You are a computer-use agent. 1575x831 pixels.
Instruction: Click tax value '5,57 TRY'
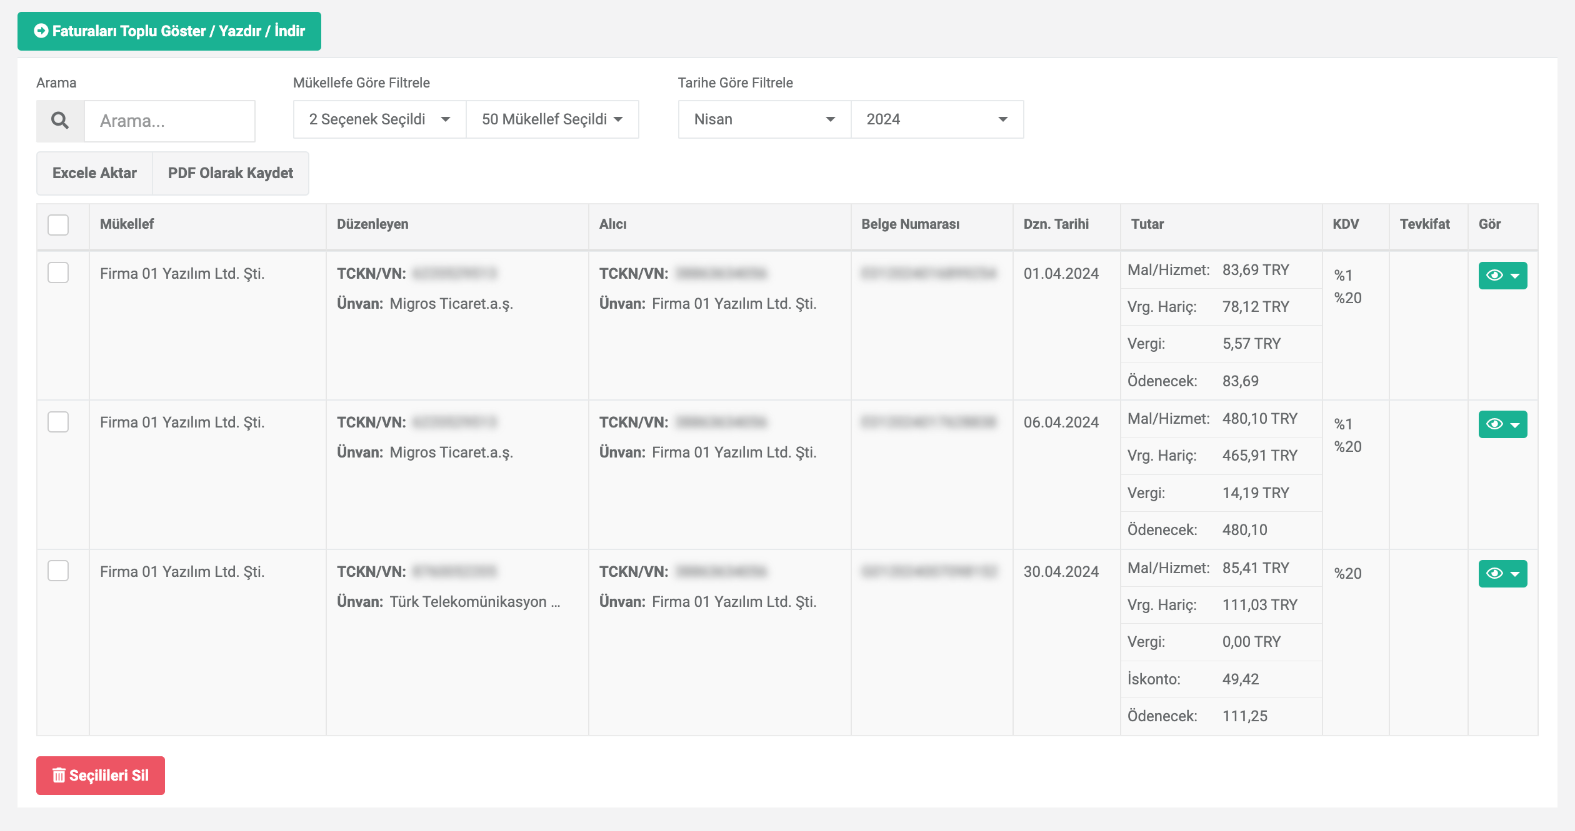point(1252,344)
